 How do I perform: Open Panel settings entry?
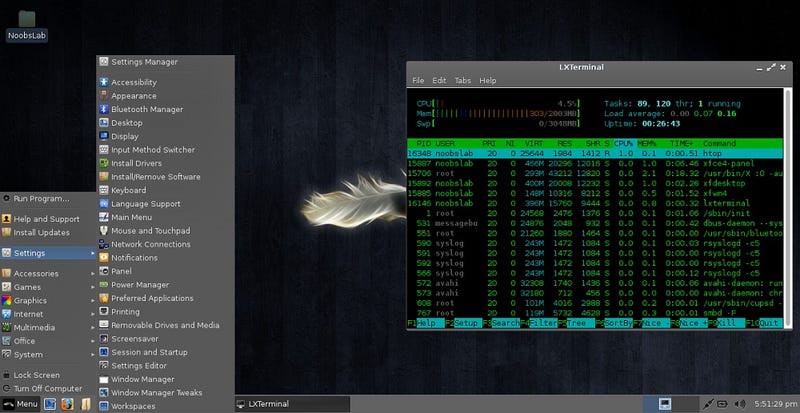(x=165, y=271)
